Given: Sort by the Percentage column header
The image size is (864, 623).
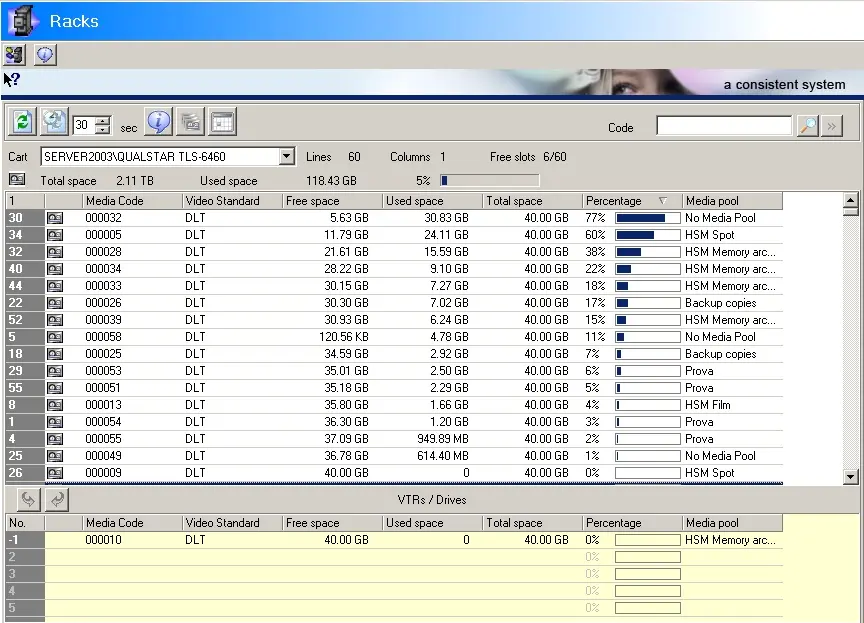Looking at the screenshot, I should coord(627,201).
